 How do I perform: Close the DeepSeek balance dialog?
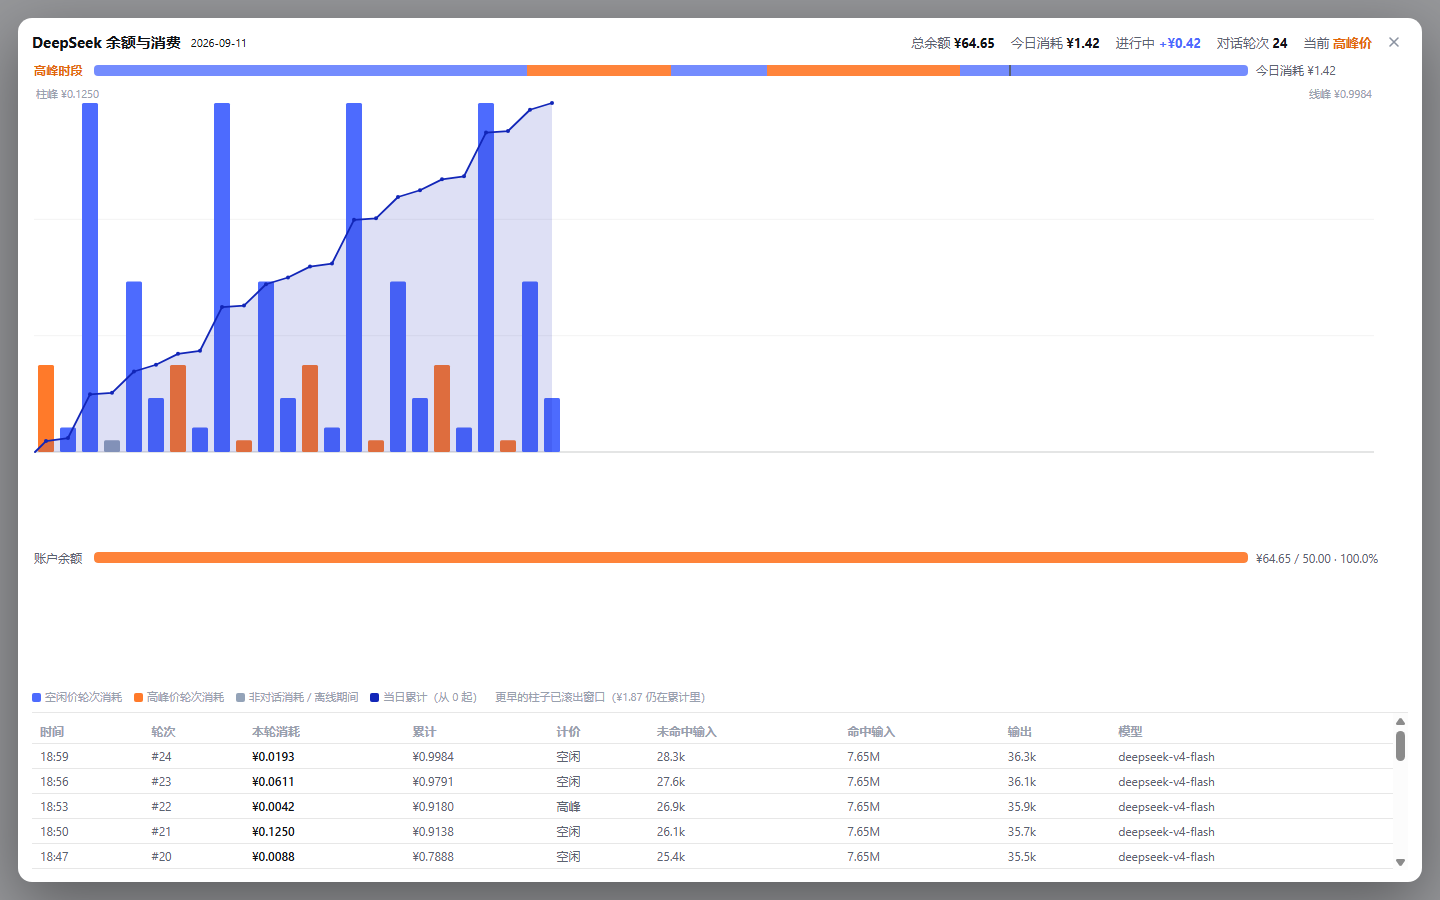tap(1394, 42)
